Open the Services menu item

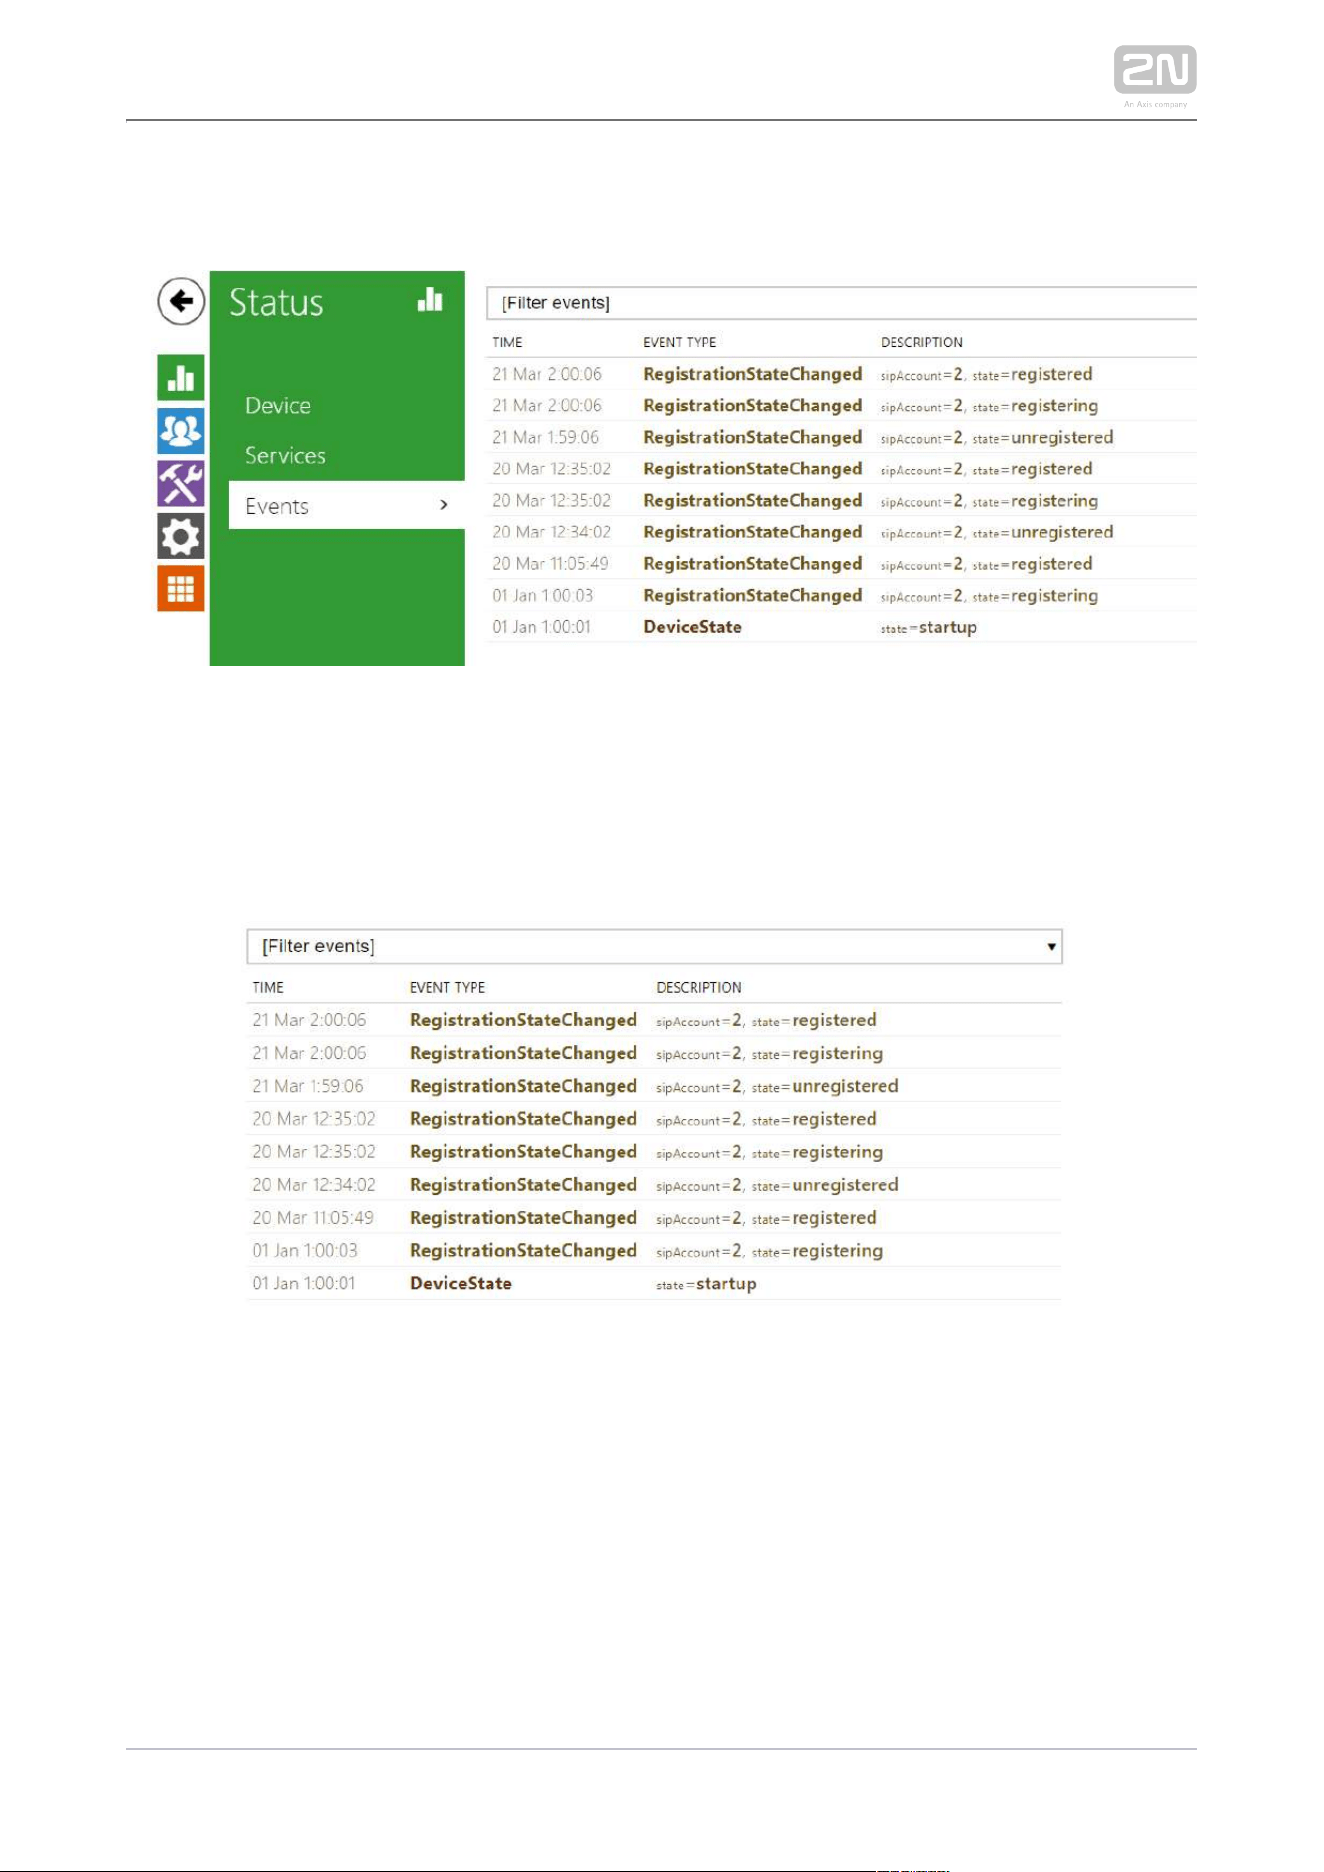coord(285,455)
